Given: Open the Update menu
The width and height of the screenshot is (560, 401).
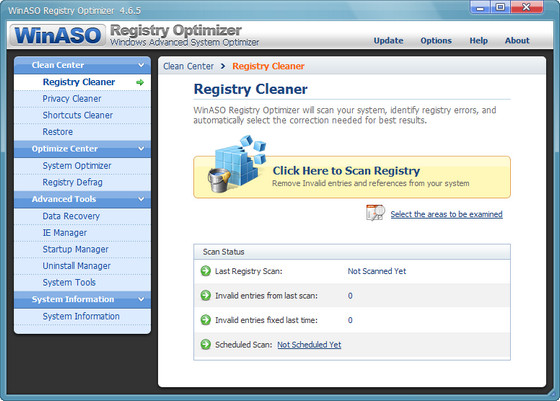Looking at the screenshot, I should pyautogui.click(x=388, y=41).
